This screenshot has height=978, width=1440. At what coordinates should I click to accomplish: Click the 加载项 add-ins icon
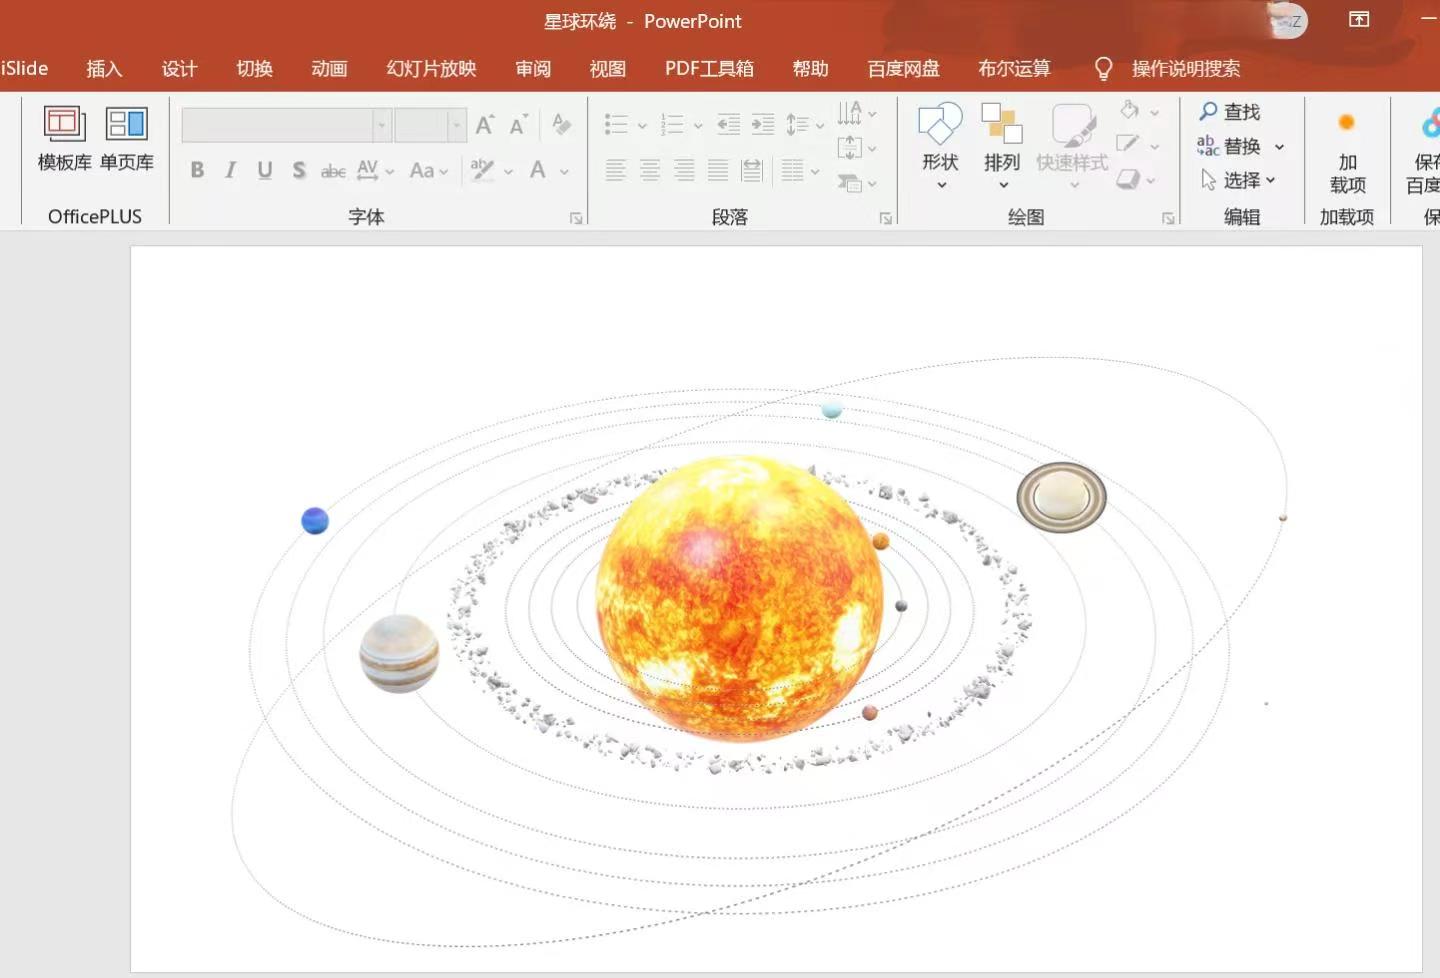1346,123
